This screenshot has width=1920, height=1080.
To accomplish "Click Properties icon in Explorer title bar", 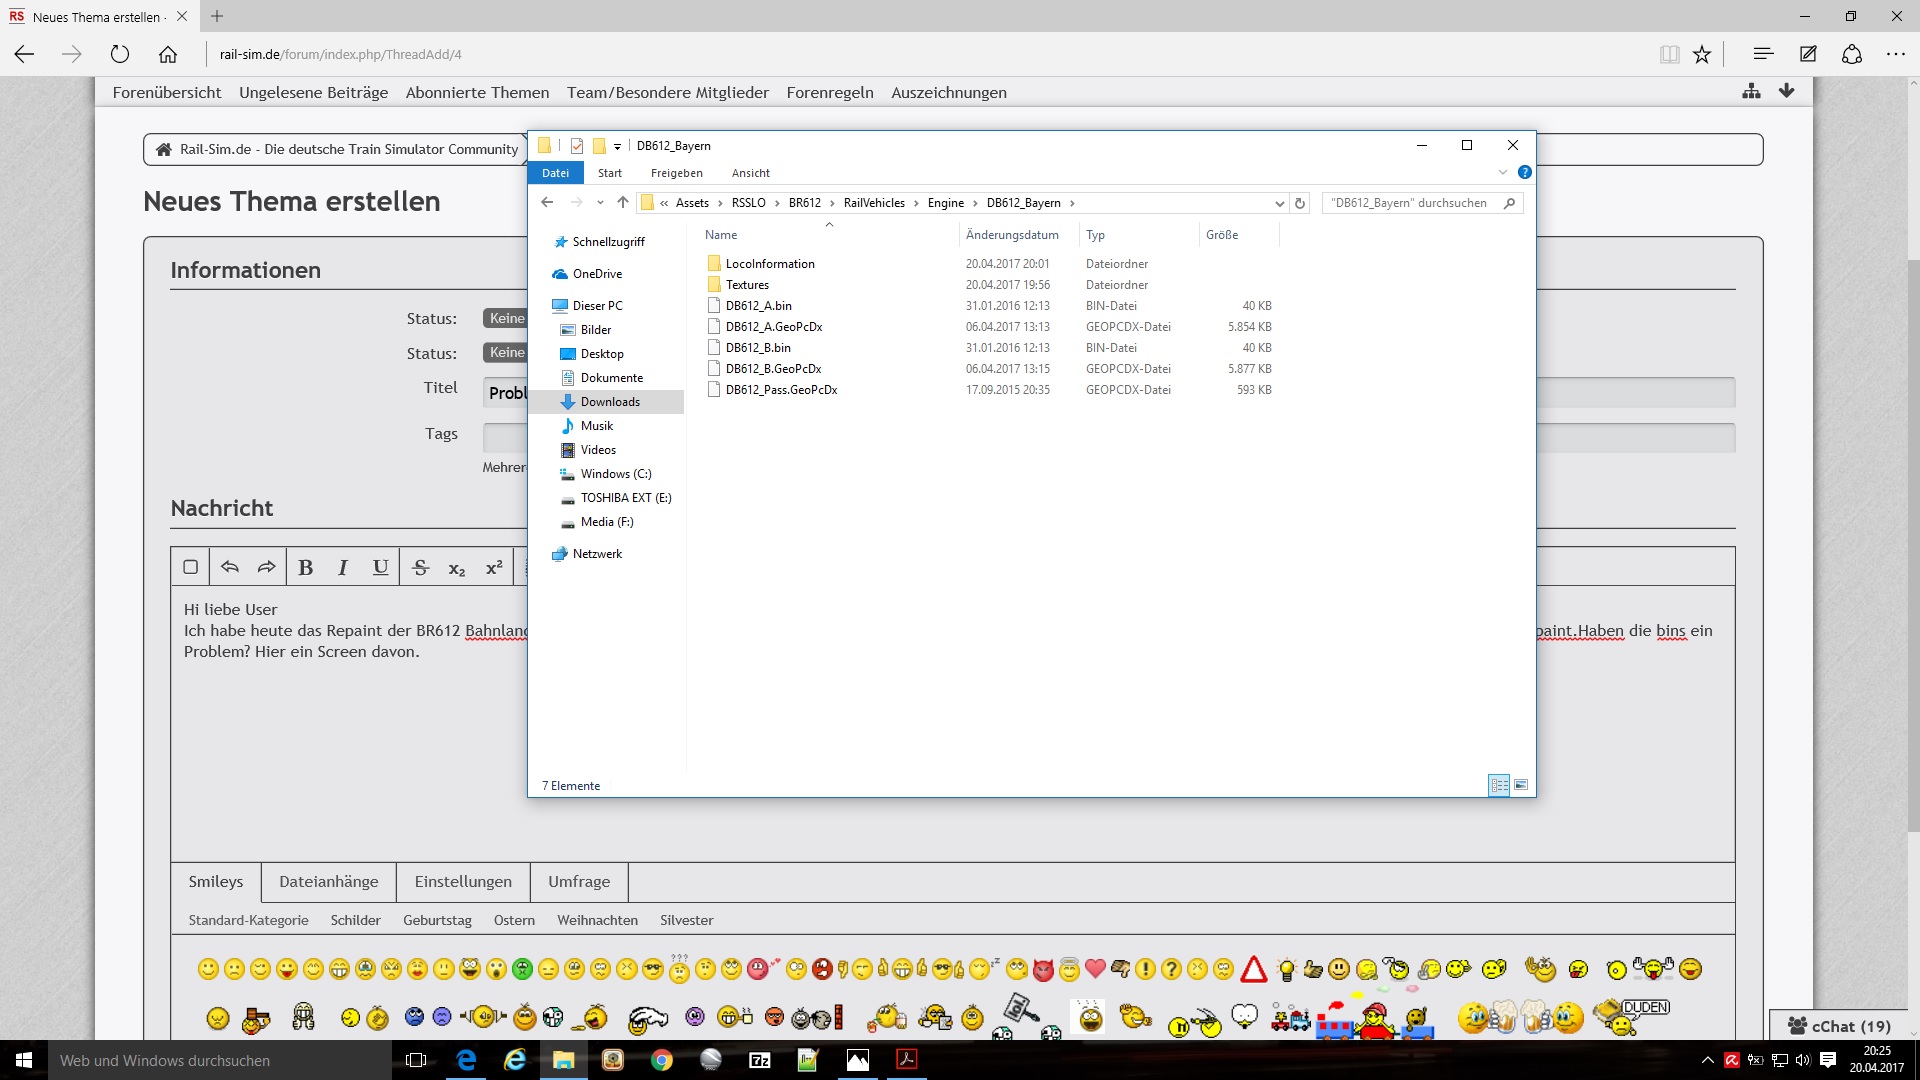I will (x=577, y=146).
